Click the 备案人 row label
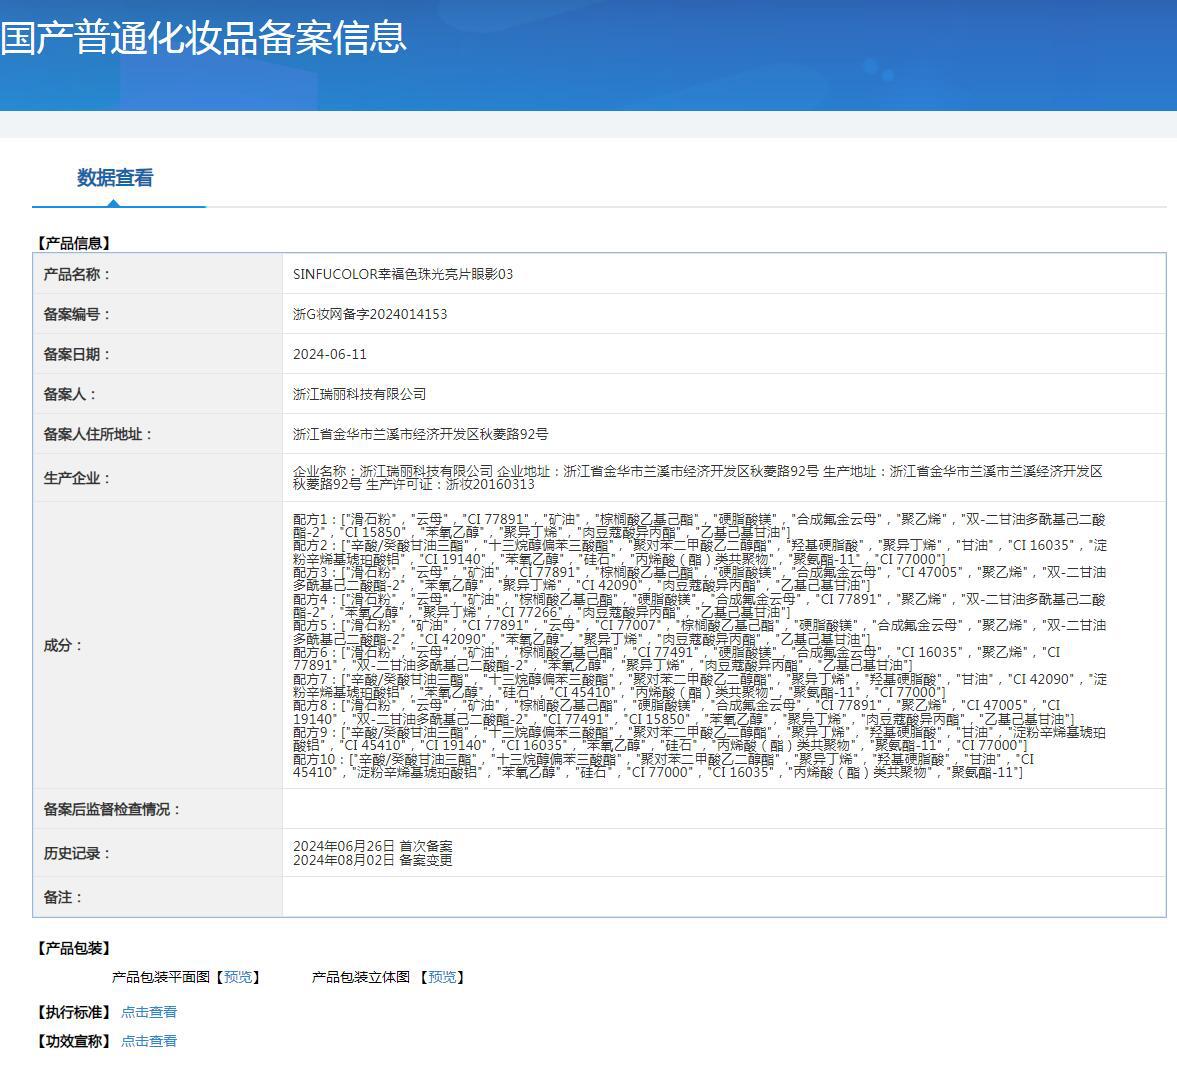 tap(70, 394)
